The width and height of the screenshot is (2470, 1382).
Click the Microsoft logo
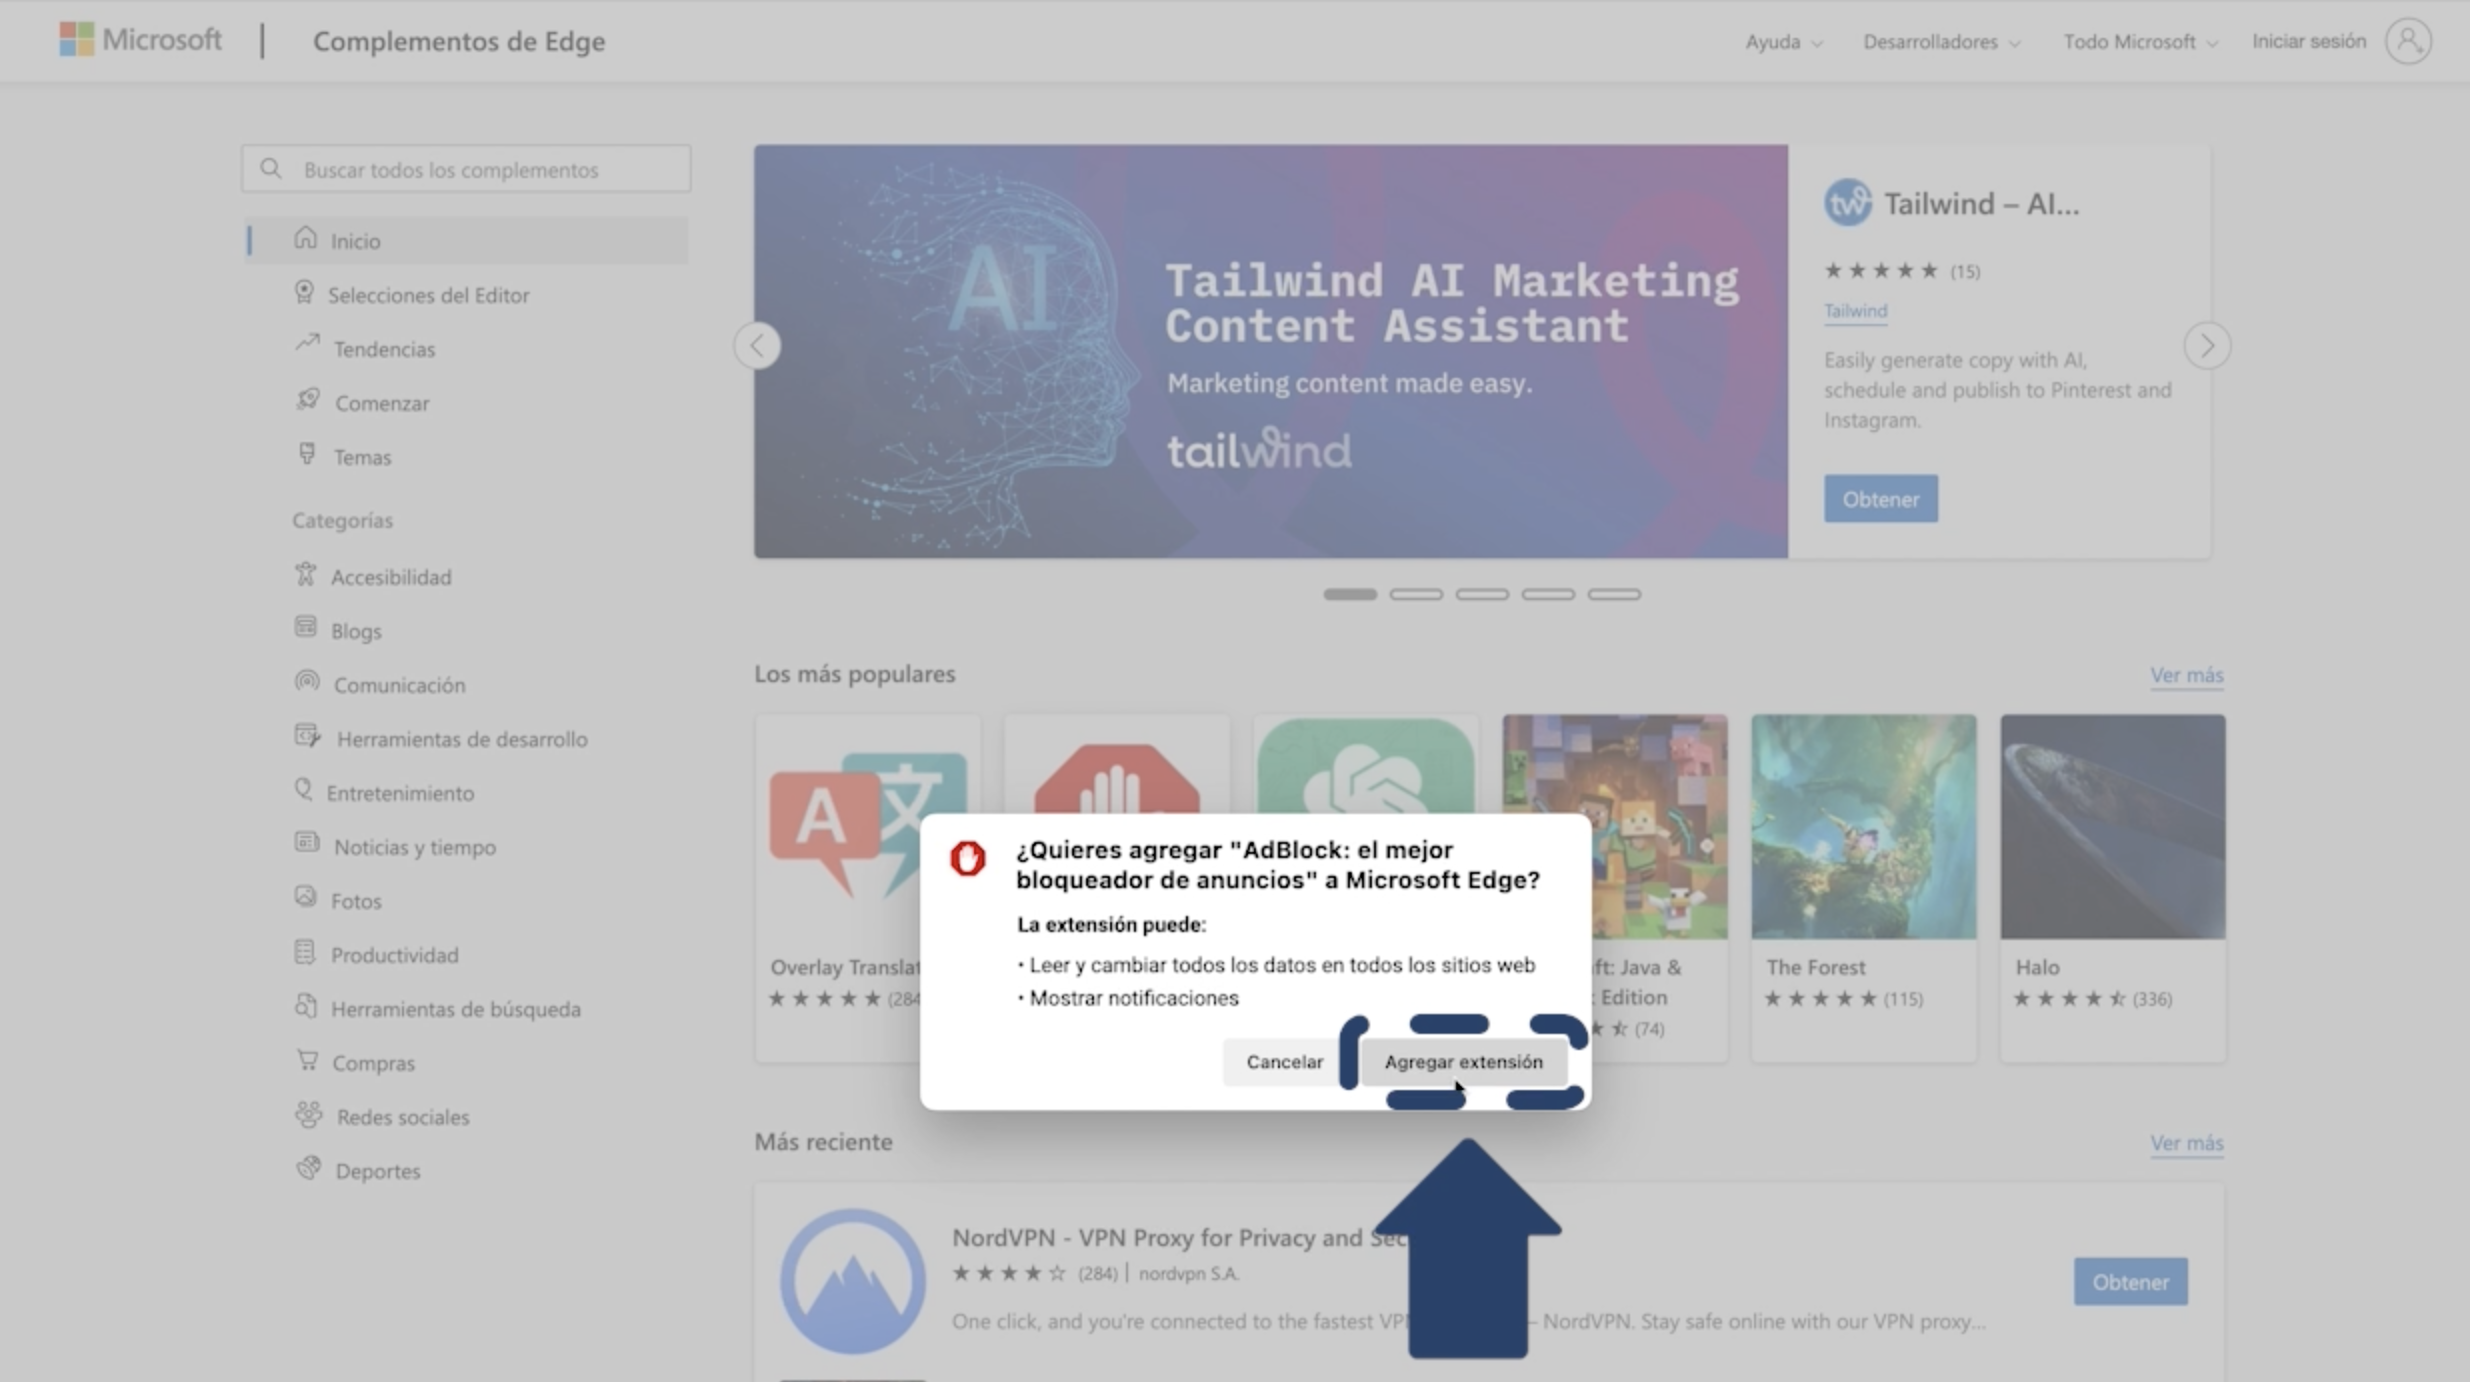139,40
